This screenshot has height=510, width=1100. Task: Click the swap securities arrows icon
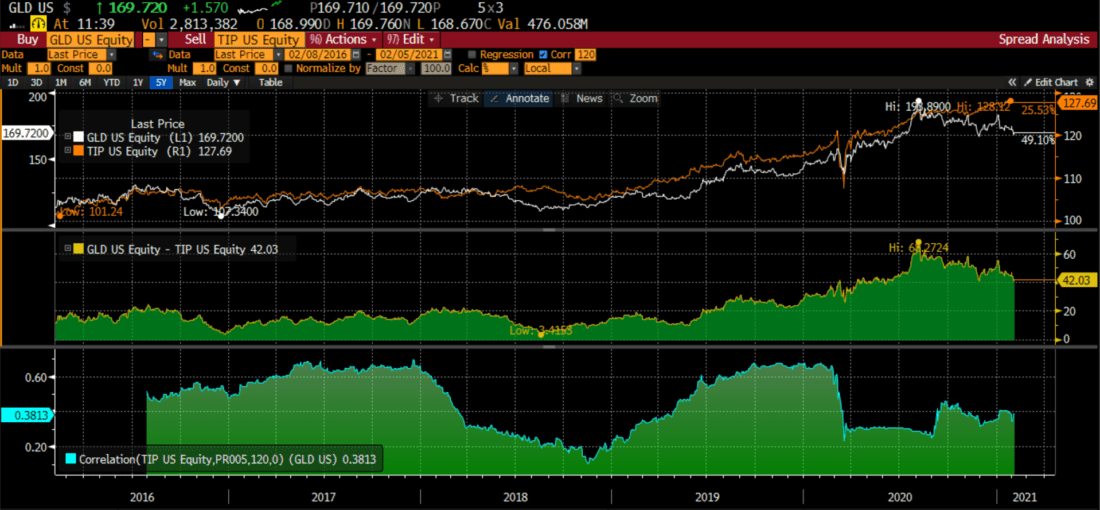156,54
